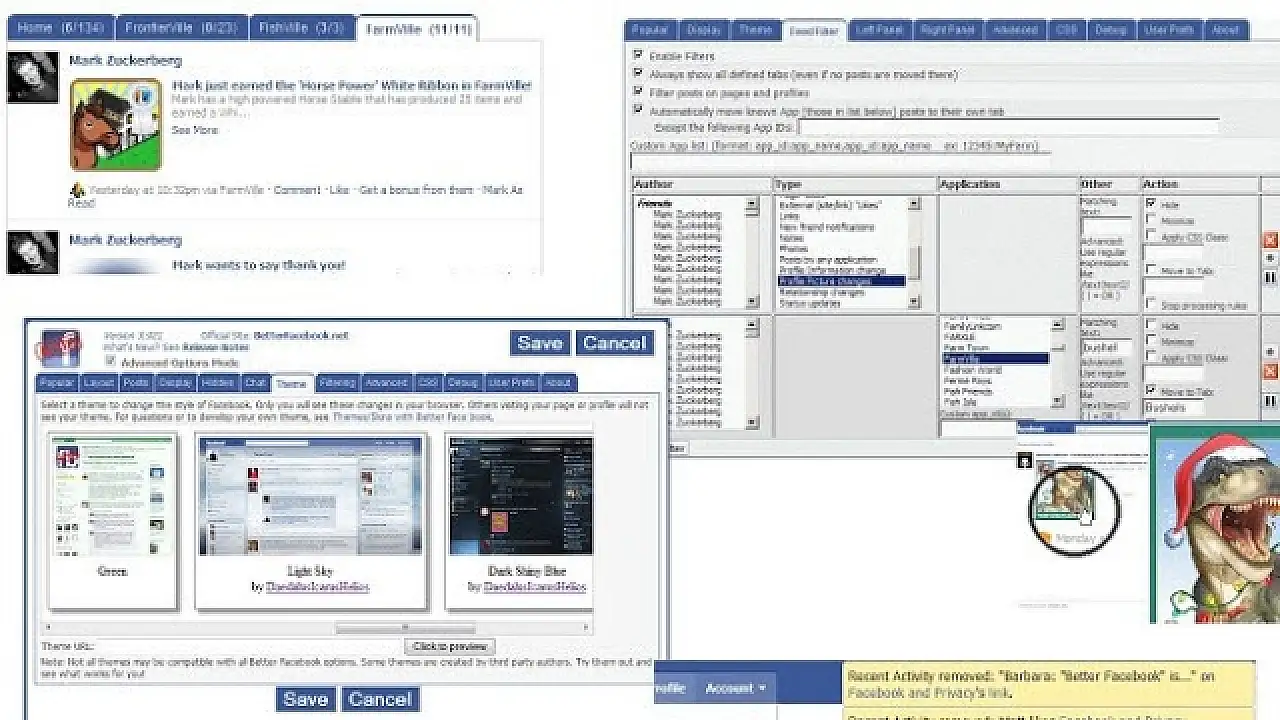Toggle the Enable Filters checkbox
1280x720 pixels.
pos(638,56)
